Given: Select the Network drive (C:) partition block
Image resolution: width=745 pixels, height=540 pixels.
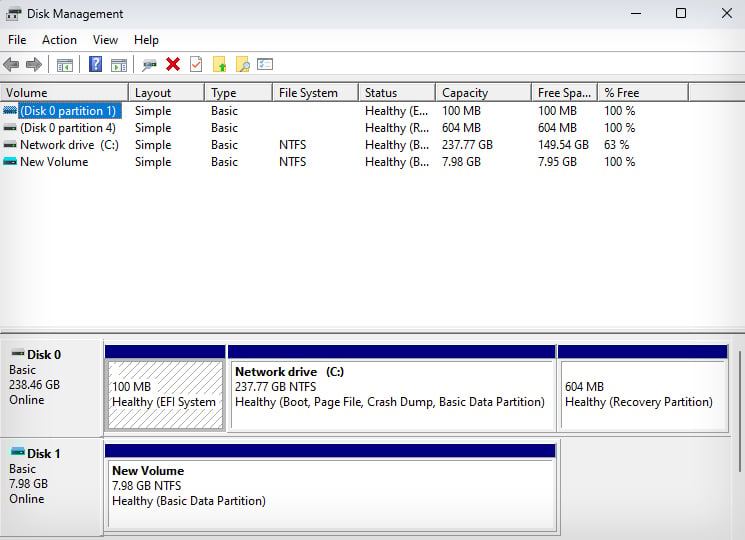Looking at the screenshot, I should click(391, 394).
